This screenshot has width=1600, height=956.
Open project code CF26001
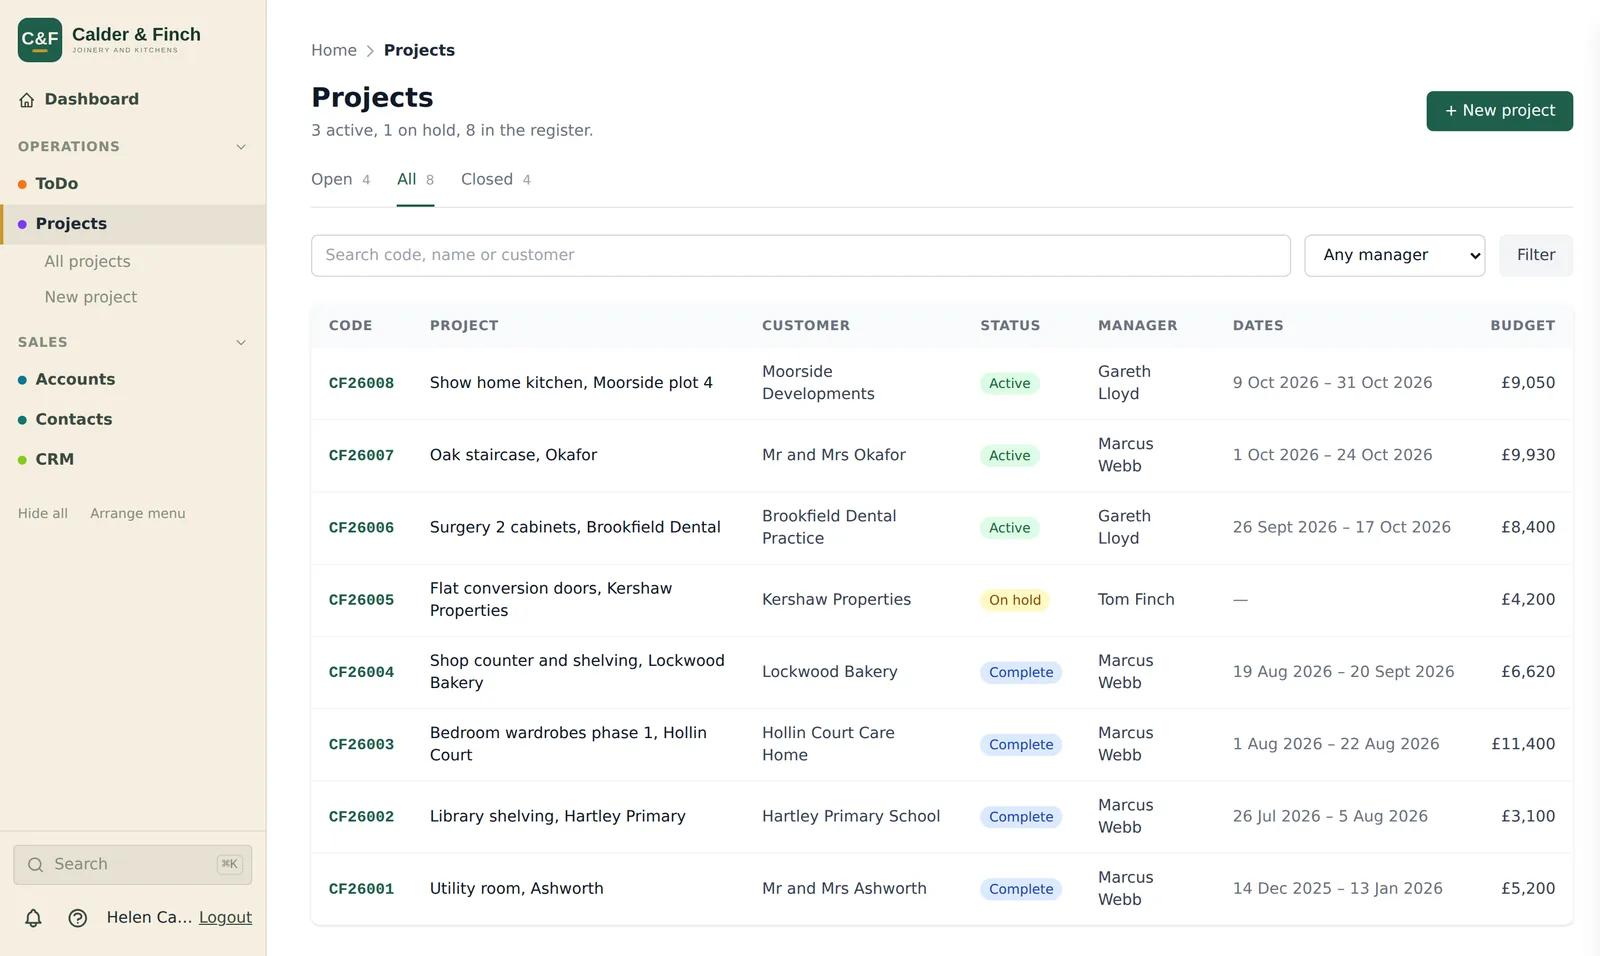(361, 889)
